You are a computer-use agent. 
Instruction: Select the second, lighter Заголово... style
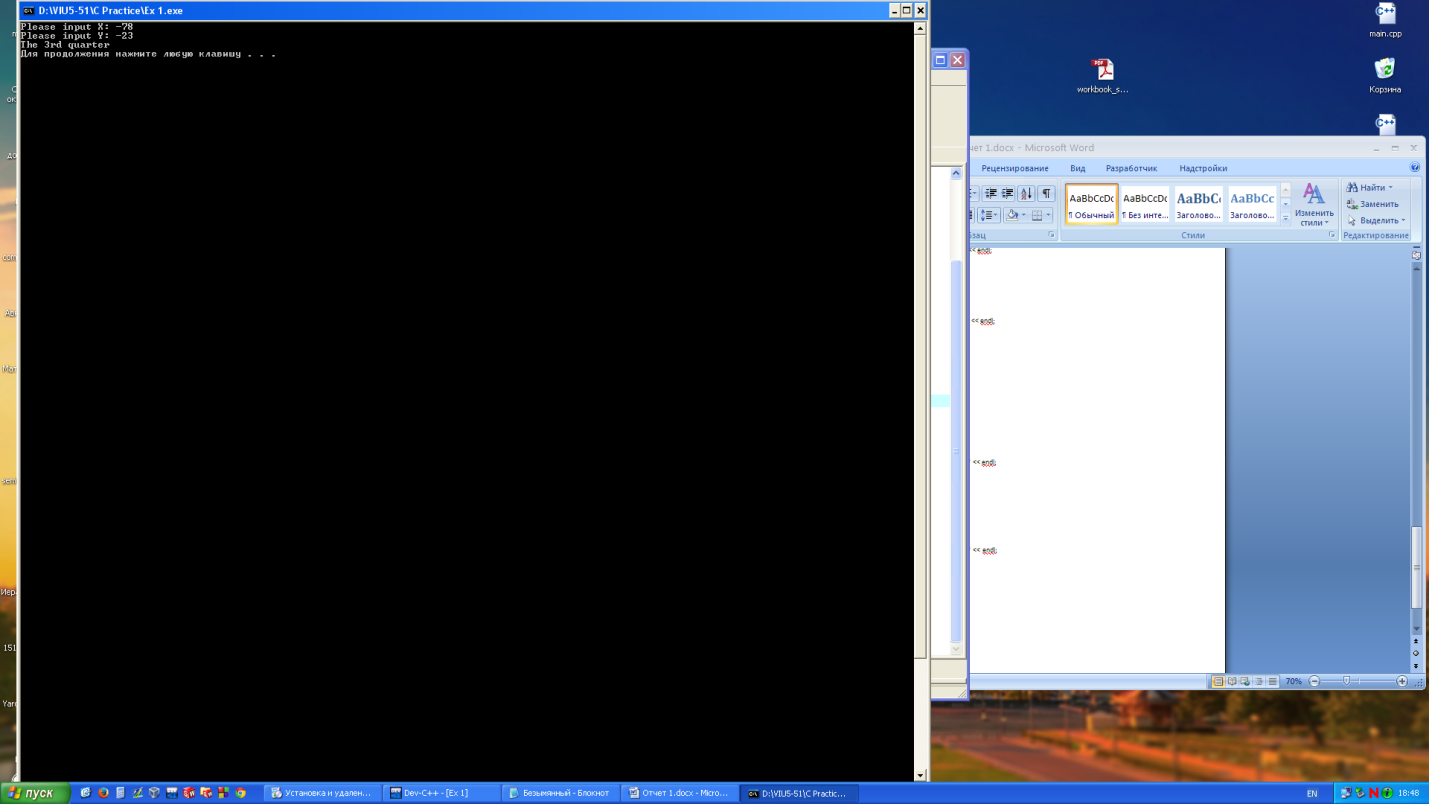[x=1252, y=204]
